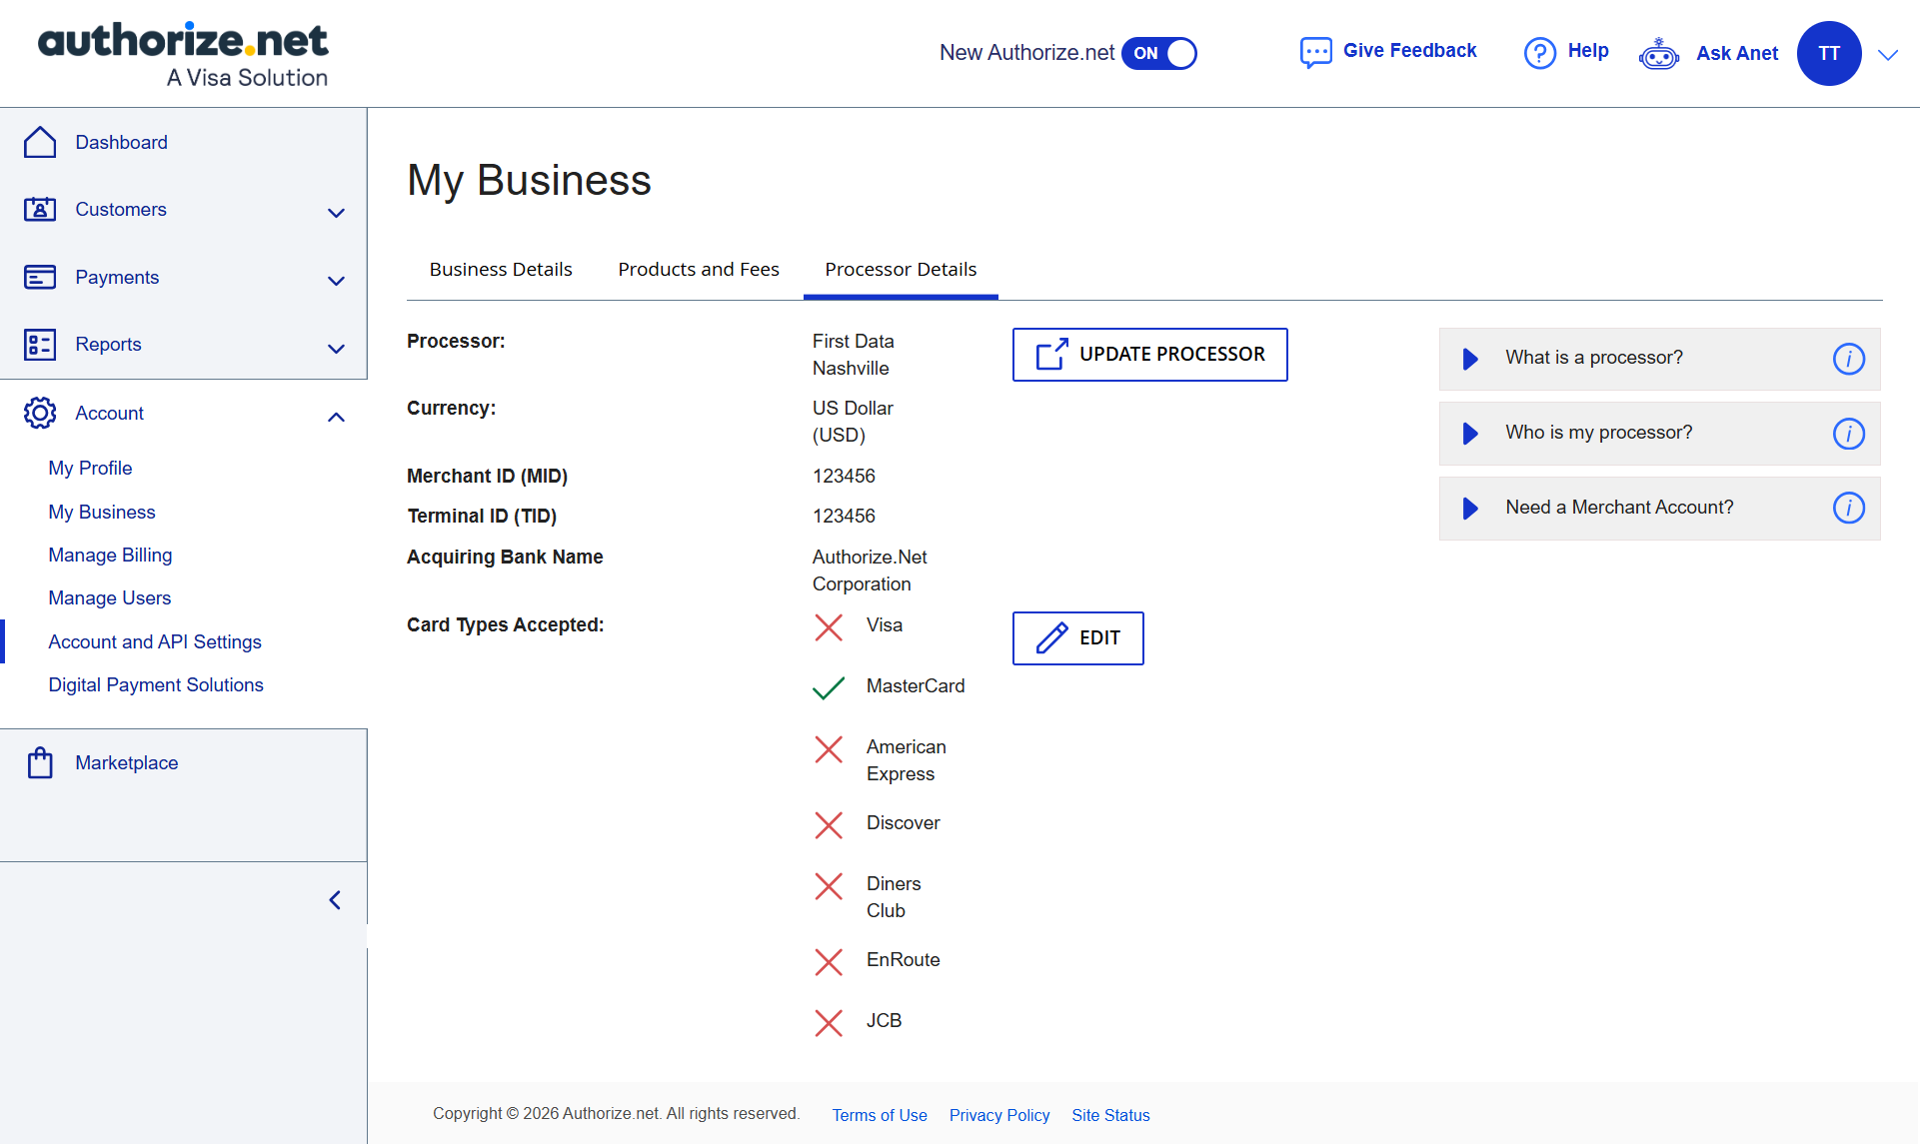Screen dimensions: 1920x1144
Task: Click the authorize.net logo
Action: click(x=183, y=54)
